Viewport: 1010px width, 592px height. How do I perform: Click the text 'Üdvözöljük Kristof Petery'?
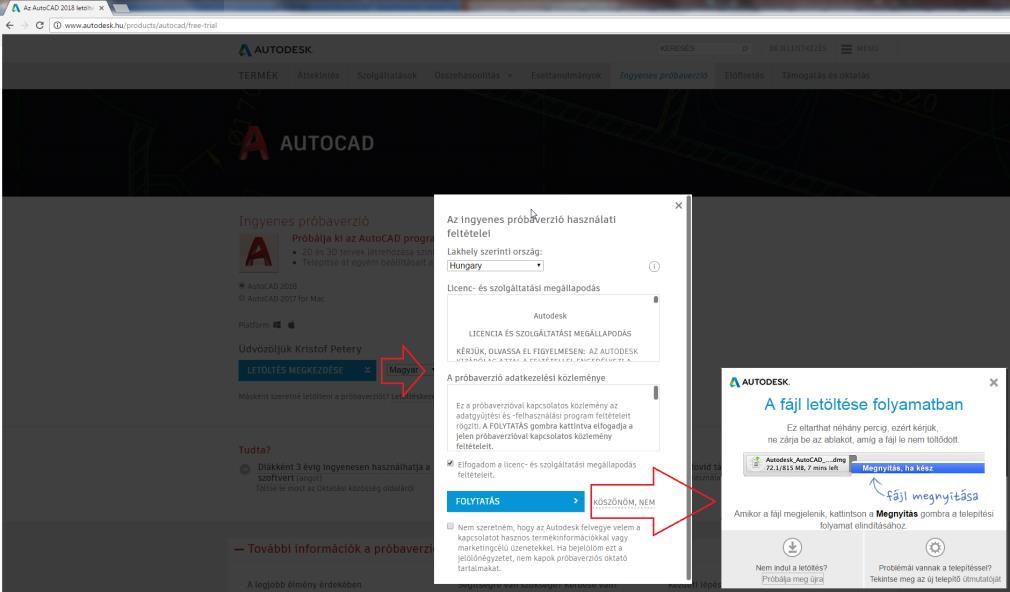pyautogui.click(x=300, y=349)
